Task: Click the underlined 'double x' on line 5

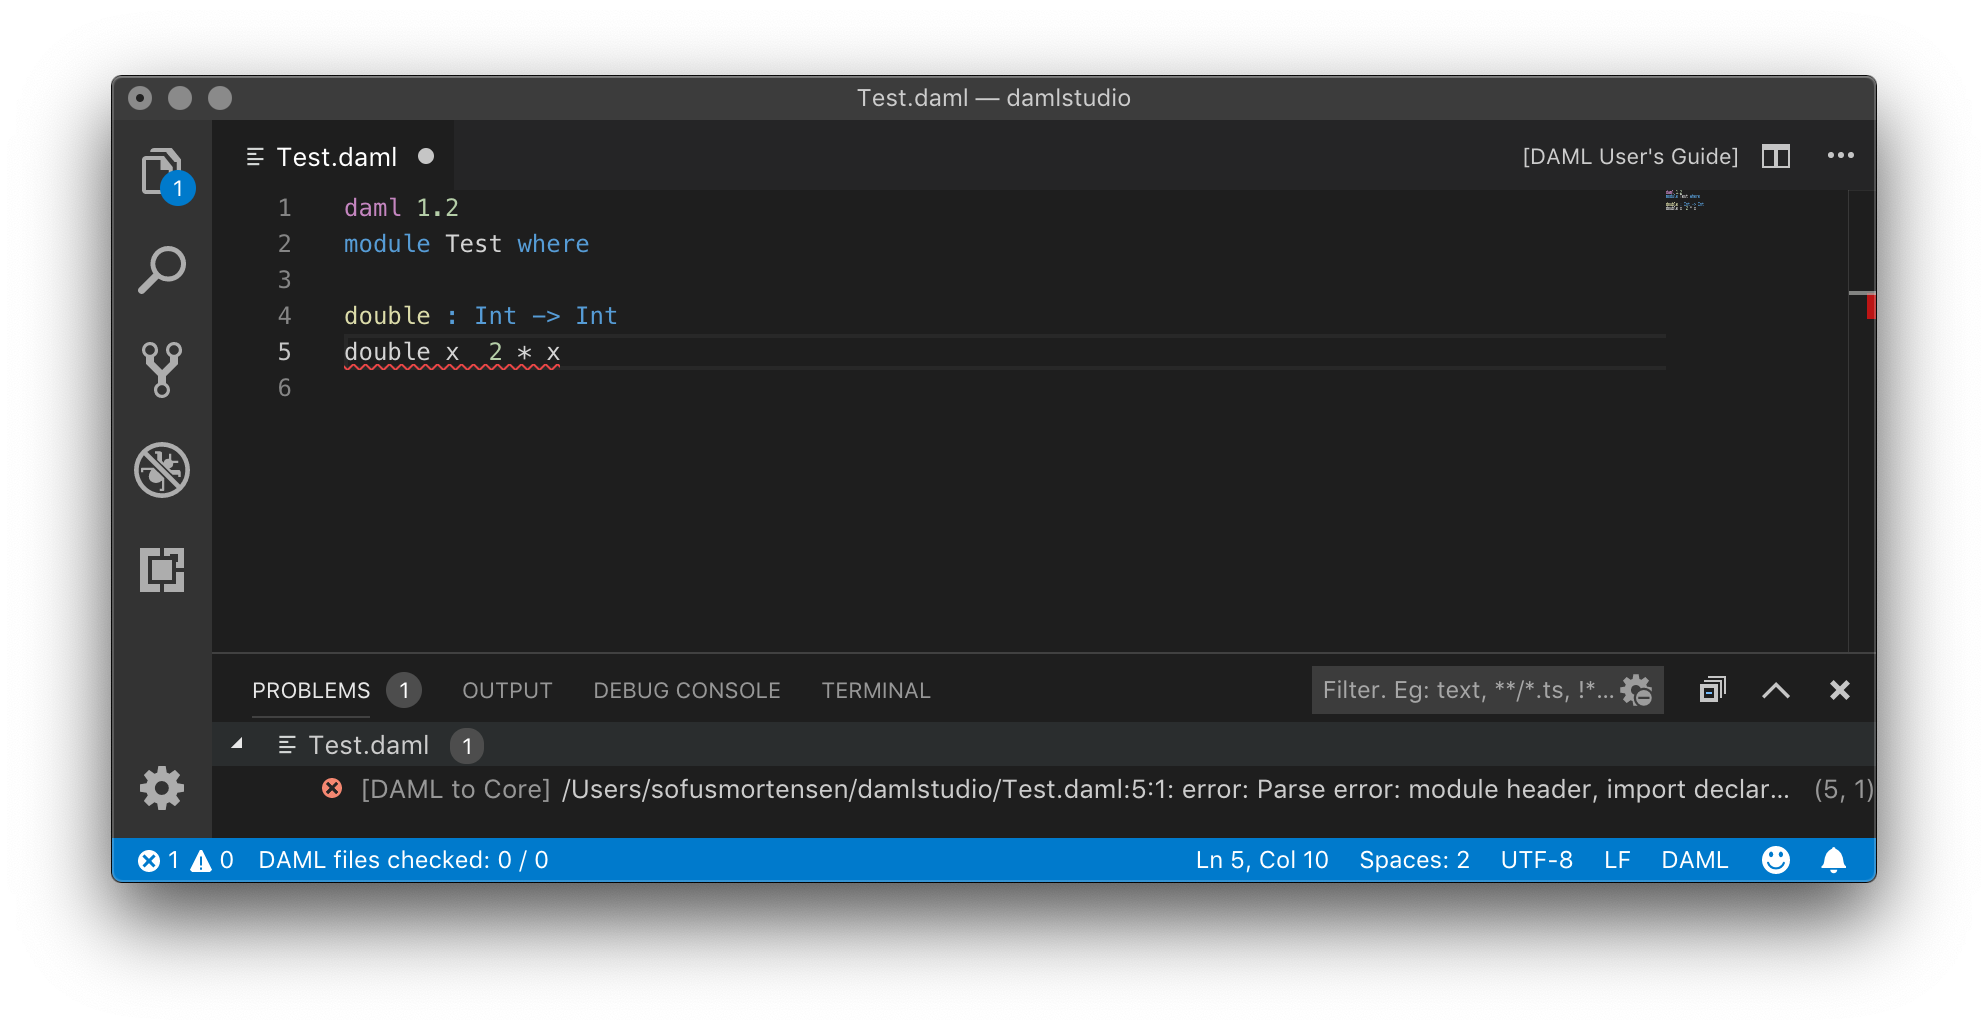Action: [402, 352]
